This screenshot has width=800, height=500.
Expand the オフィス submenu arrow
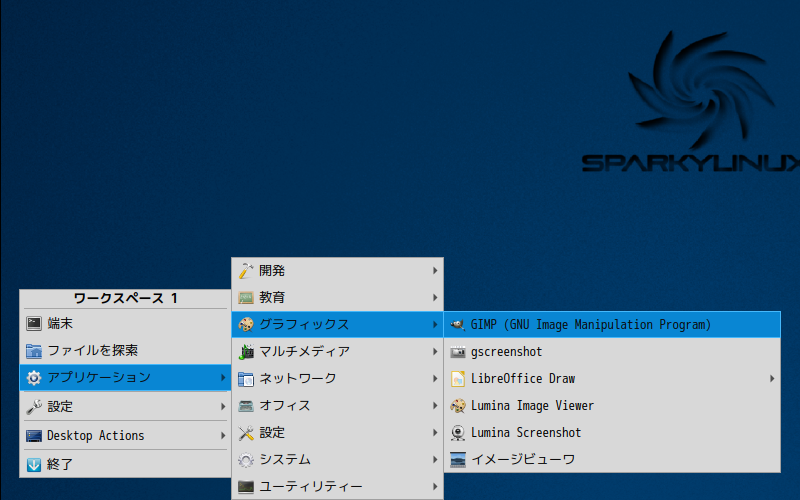435,406
